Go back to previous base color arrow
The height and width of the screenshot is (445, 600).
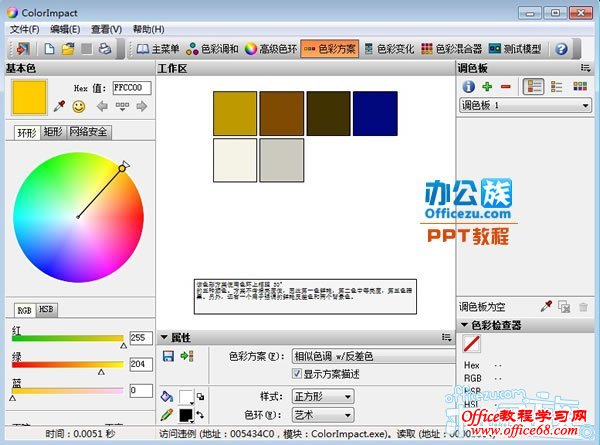point(102,106)
